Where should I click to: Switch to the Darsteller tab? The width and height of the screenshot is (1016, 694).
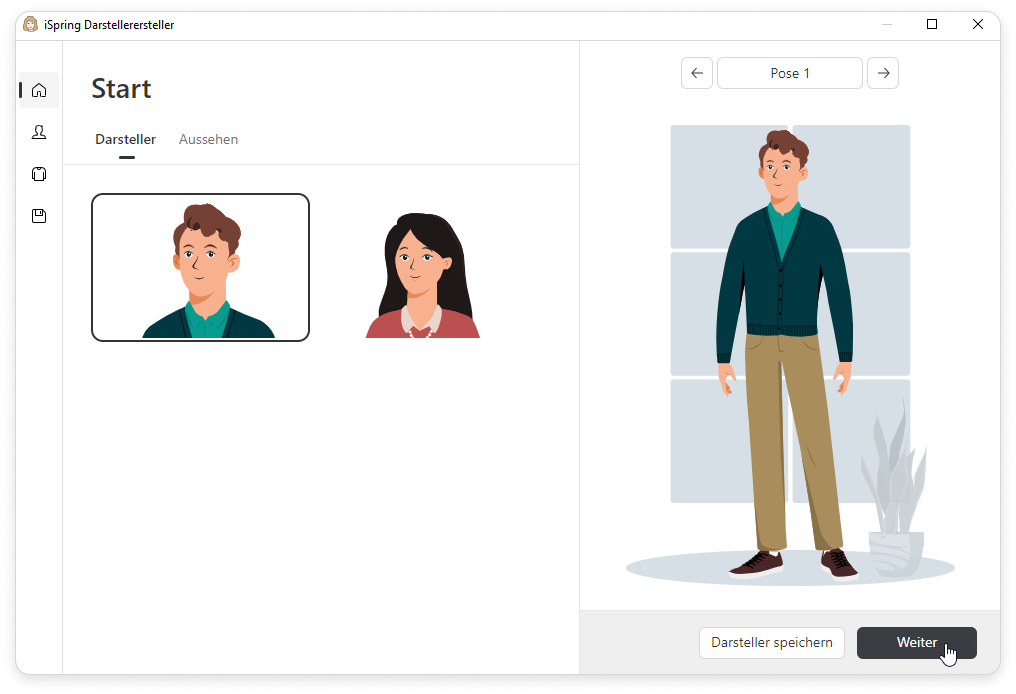125,139
